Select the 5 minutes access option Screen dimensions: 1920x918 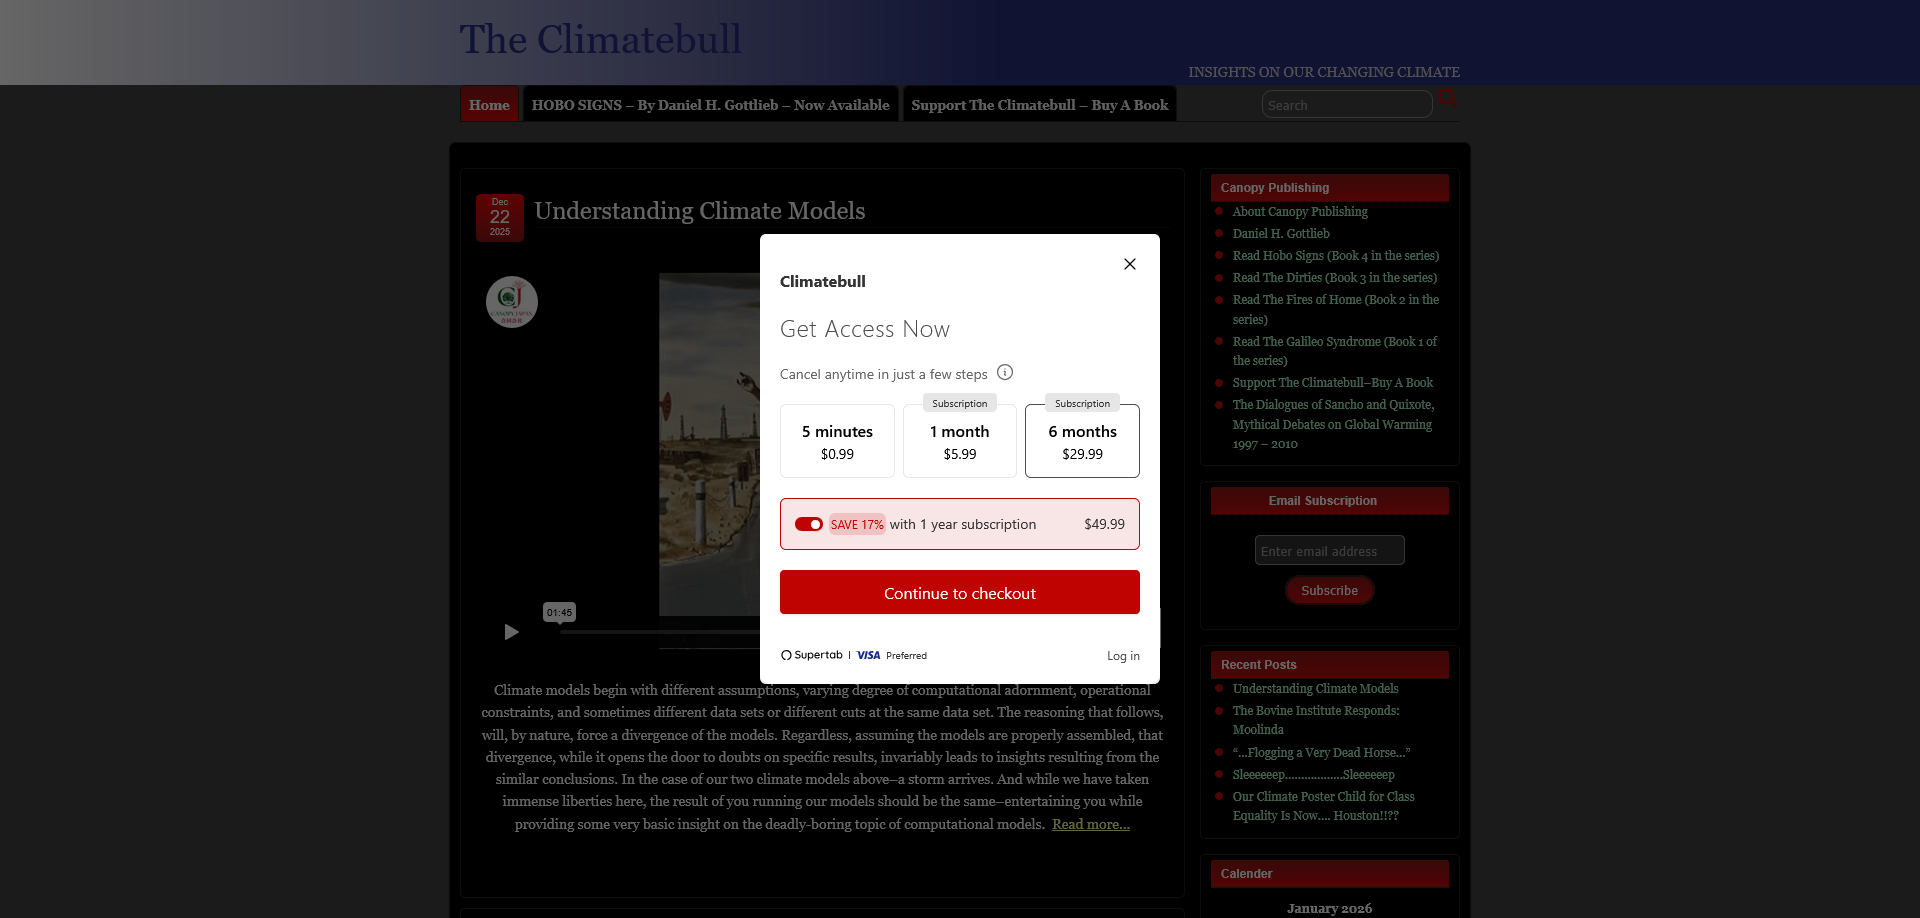pyautogui.click(x=837, y=441)
